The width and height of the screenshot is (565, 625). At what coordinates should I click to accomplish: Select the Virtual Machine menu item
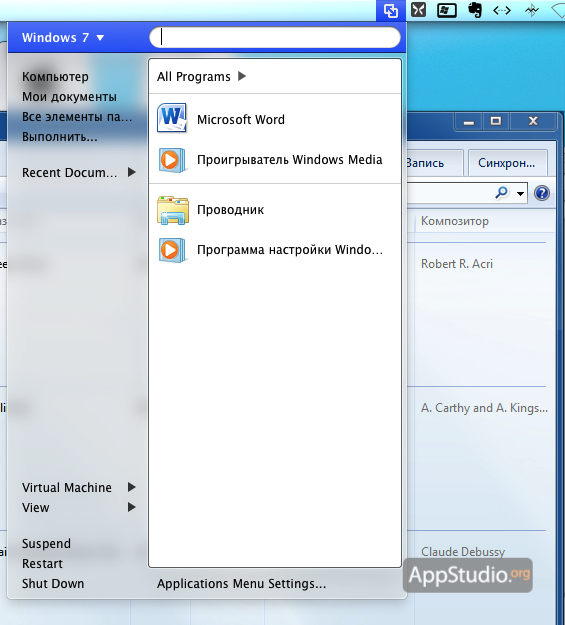(x=79, y=487)
